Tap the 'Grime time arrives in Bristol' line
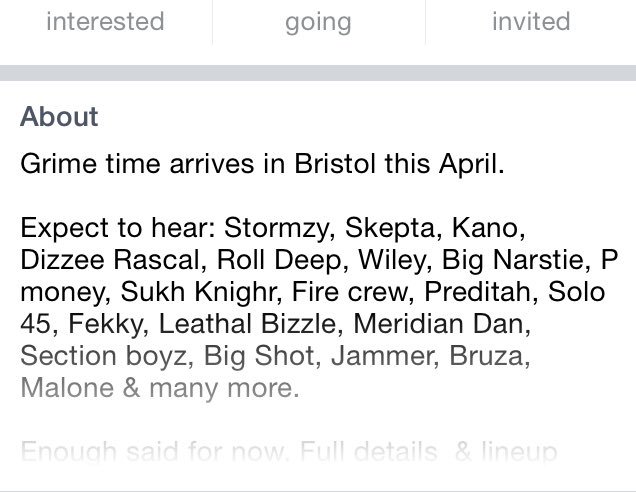The image size is (636, 492). (262, 165)
